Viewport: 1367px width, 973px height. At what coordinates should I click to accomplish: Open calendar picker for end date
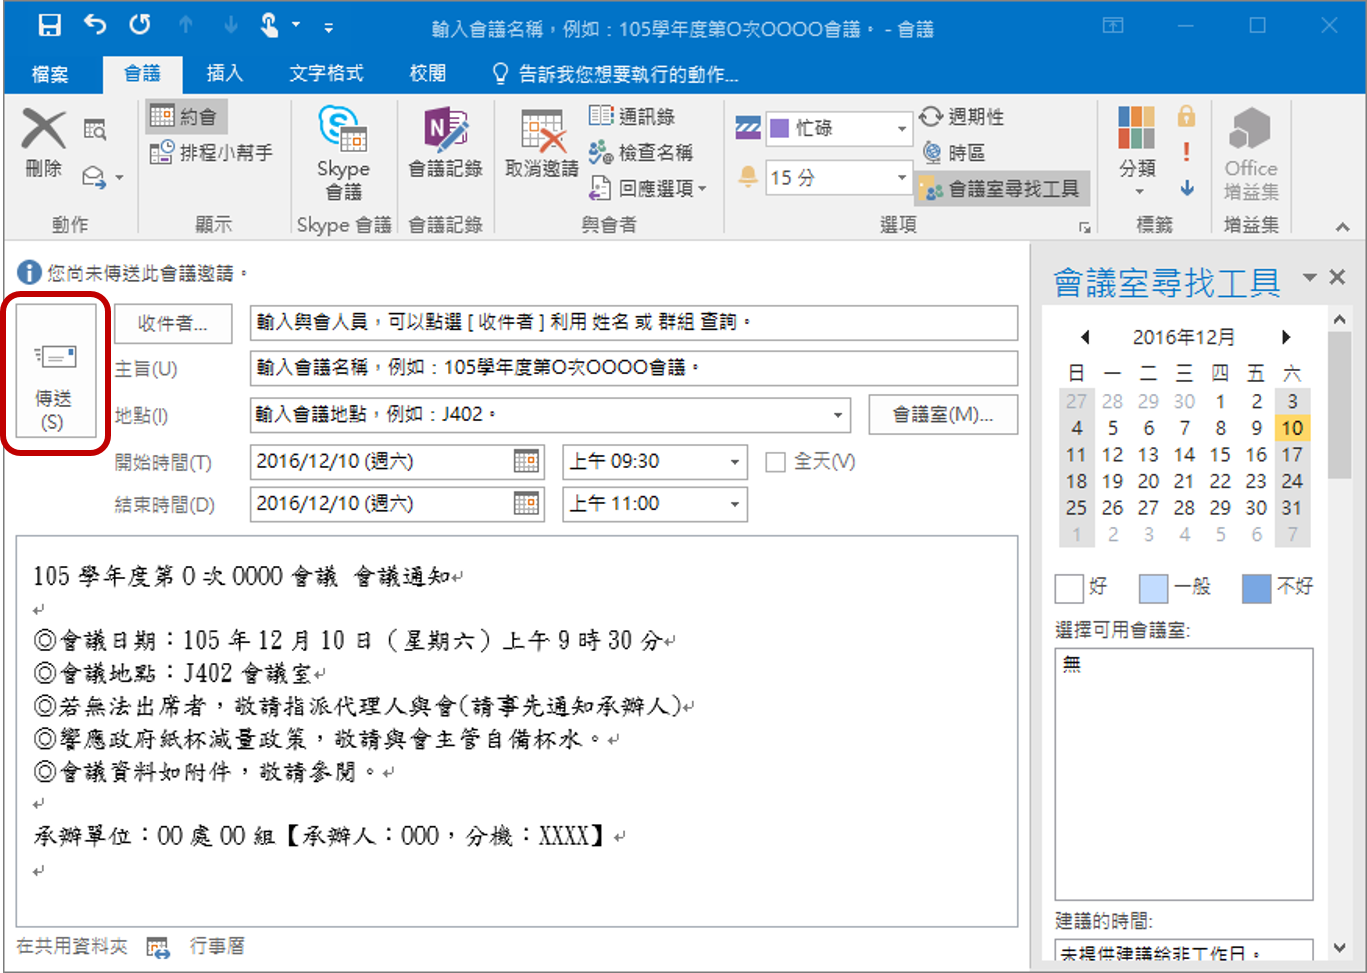pyautogui.click(x=526, y=503)
